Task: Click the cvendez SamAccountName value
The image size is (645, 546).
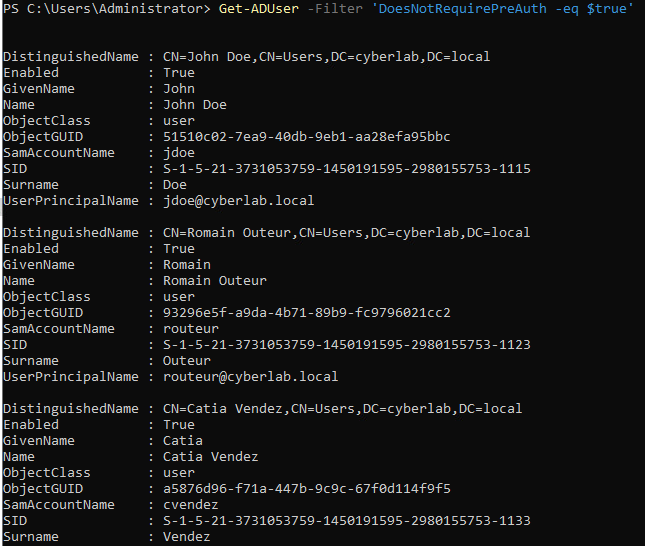Action: click(x=191, y=505)
